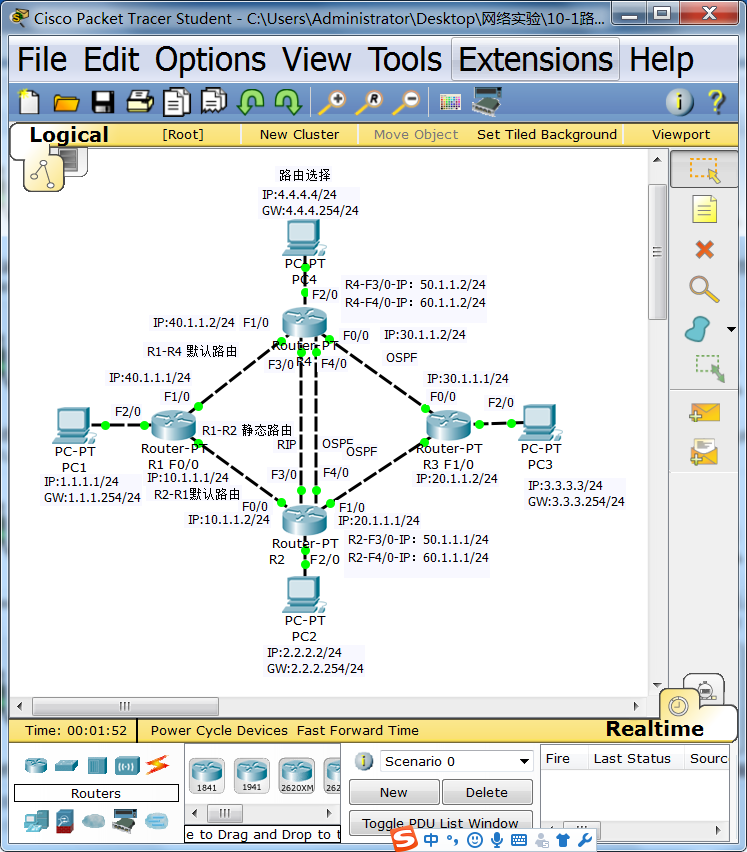Select the Resize Shape tool
Screen dimensions: 747x852
(710, 368)
